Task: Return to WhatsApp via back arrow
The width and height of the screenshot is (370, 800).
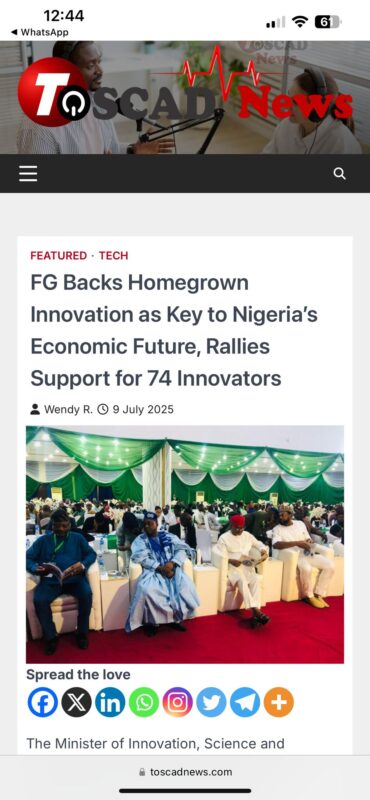Action: point(39,32)
